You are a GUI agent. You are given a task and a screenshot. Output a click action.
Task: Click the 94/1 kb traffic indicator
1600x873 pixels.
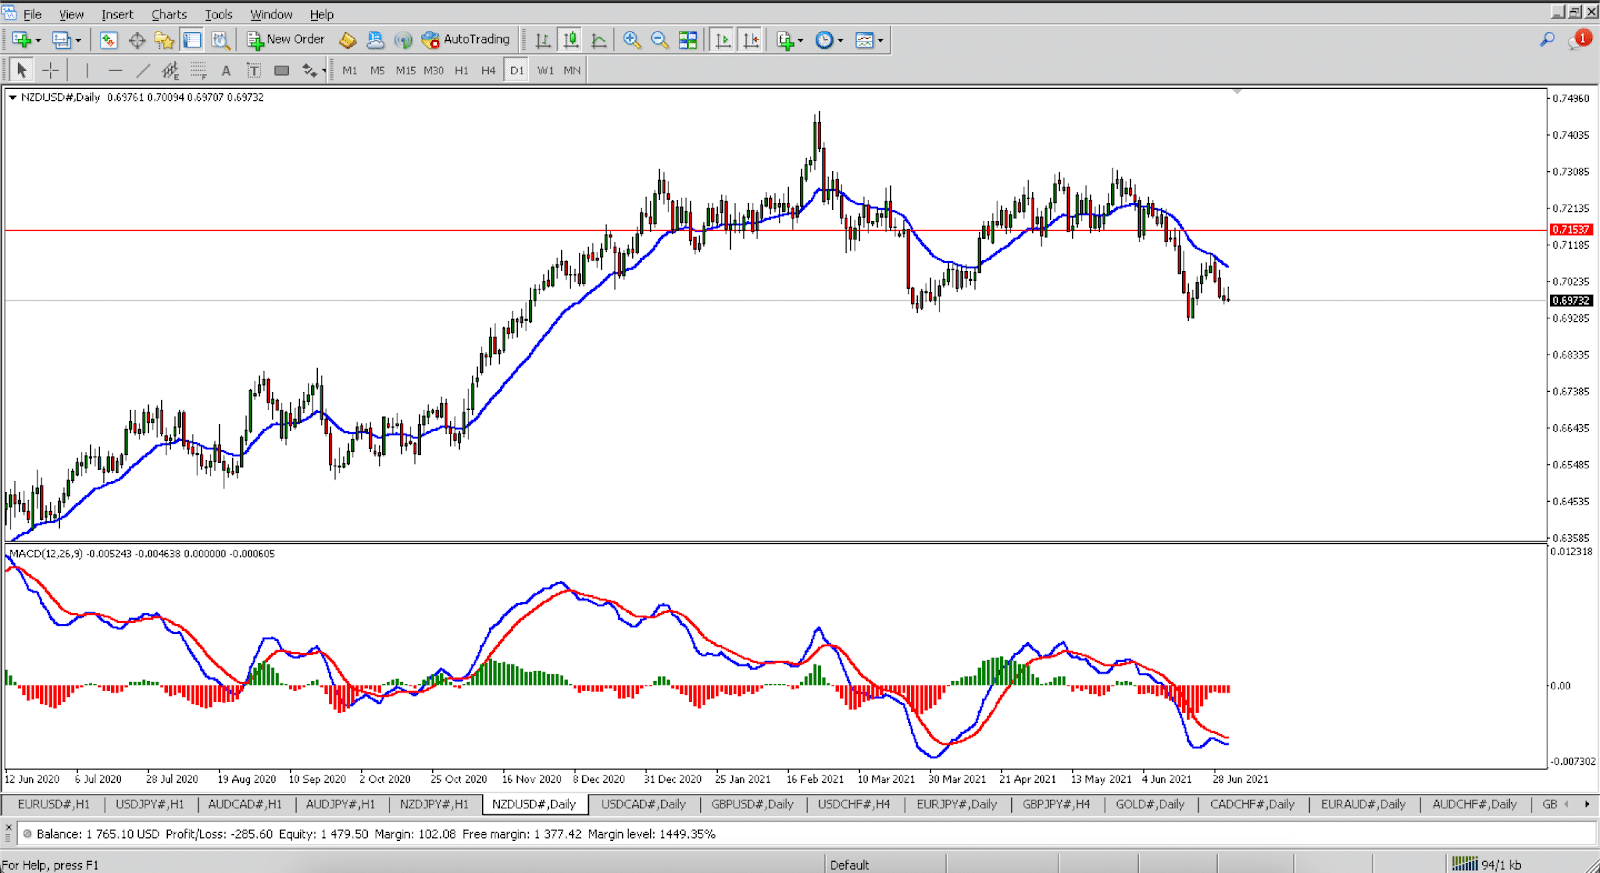coord(1501,865)
